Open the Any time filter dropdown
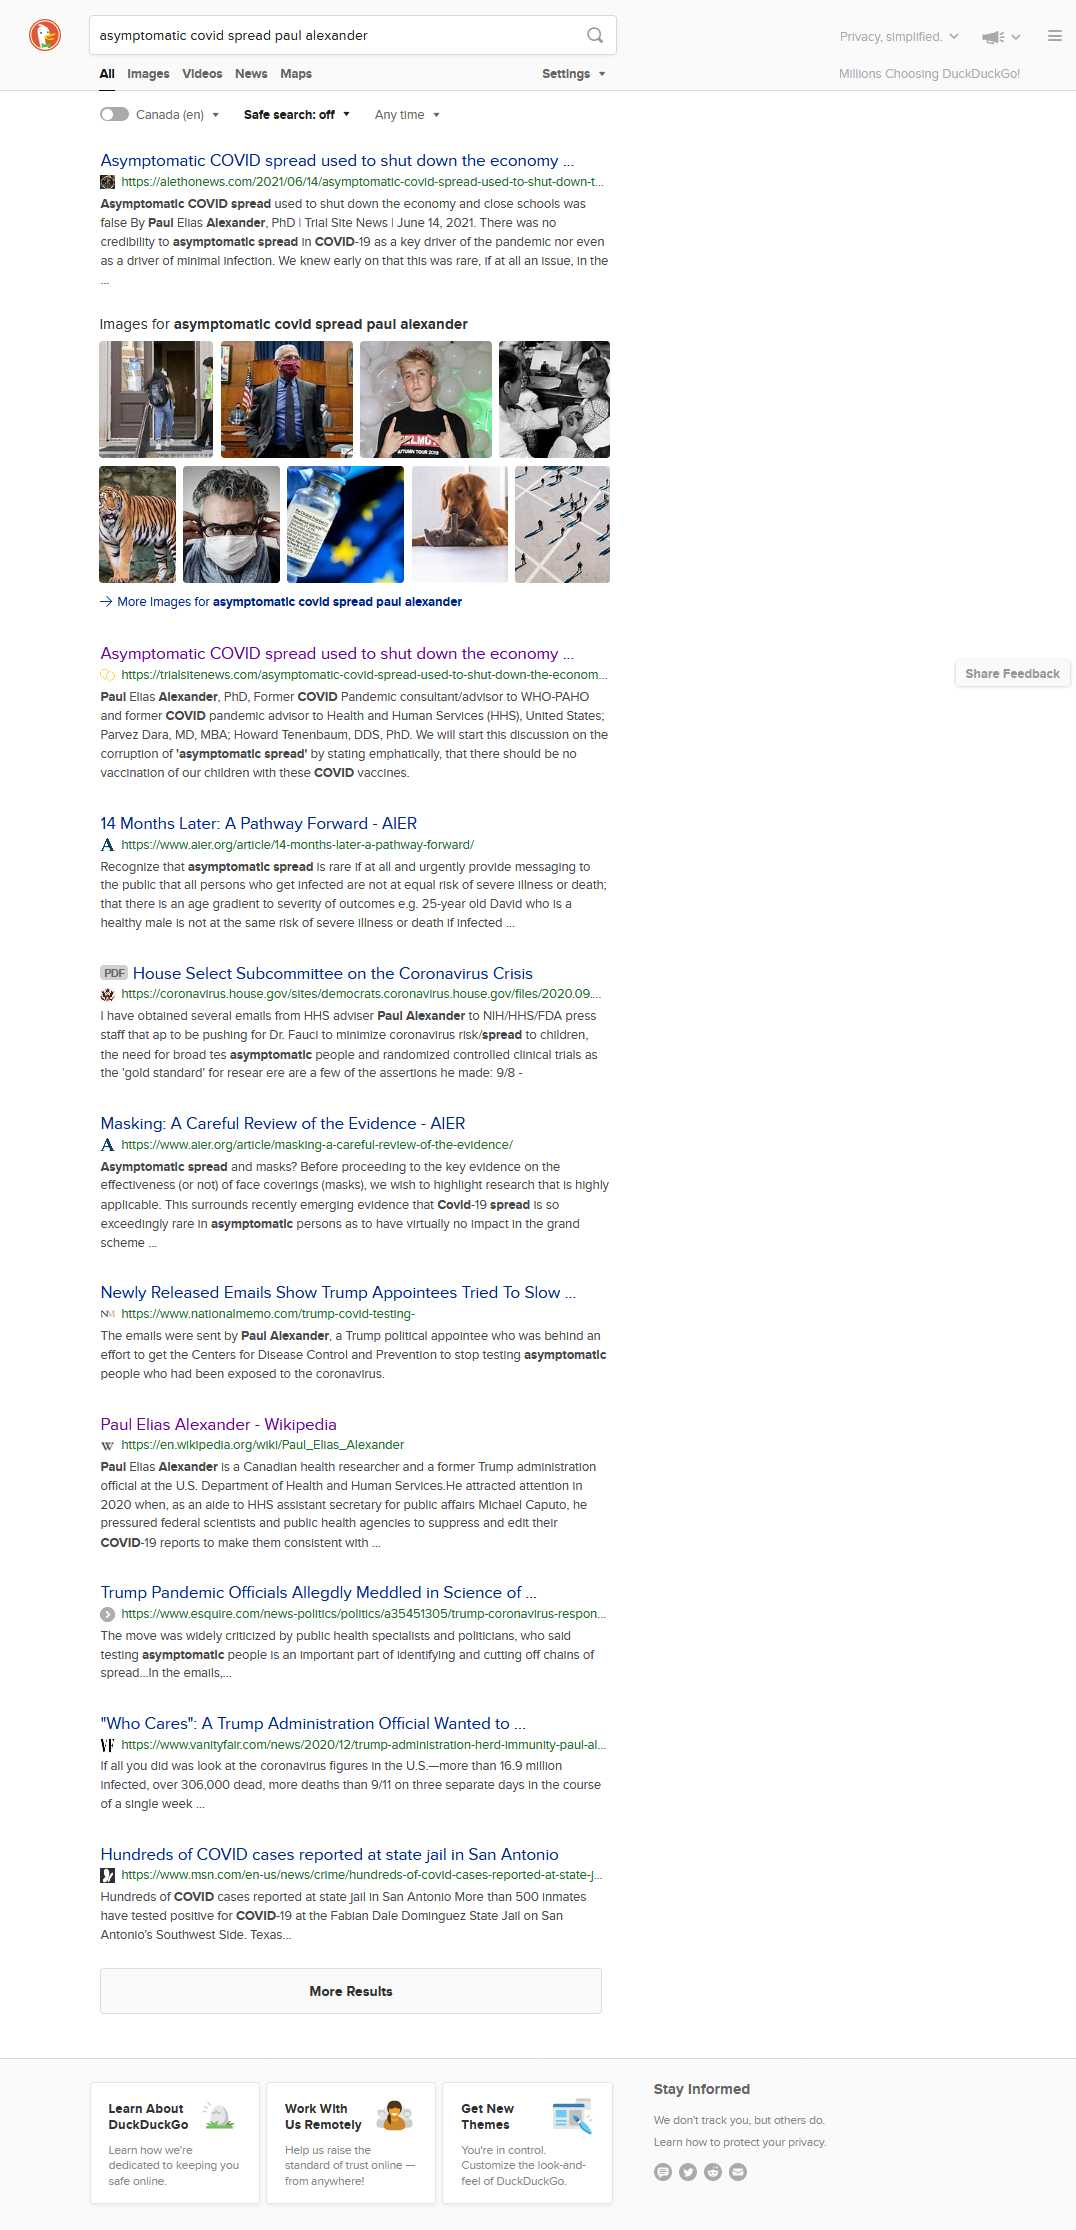The width and height of the screenshot is (1076, 2230). (x=407, y=115)
